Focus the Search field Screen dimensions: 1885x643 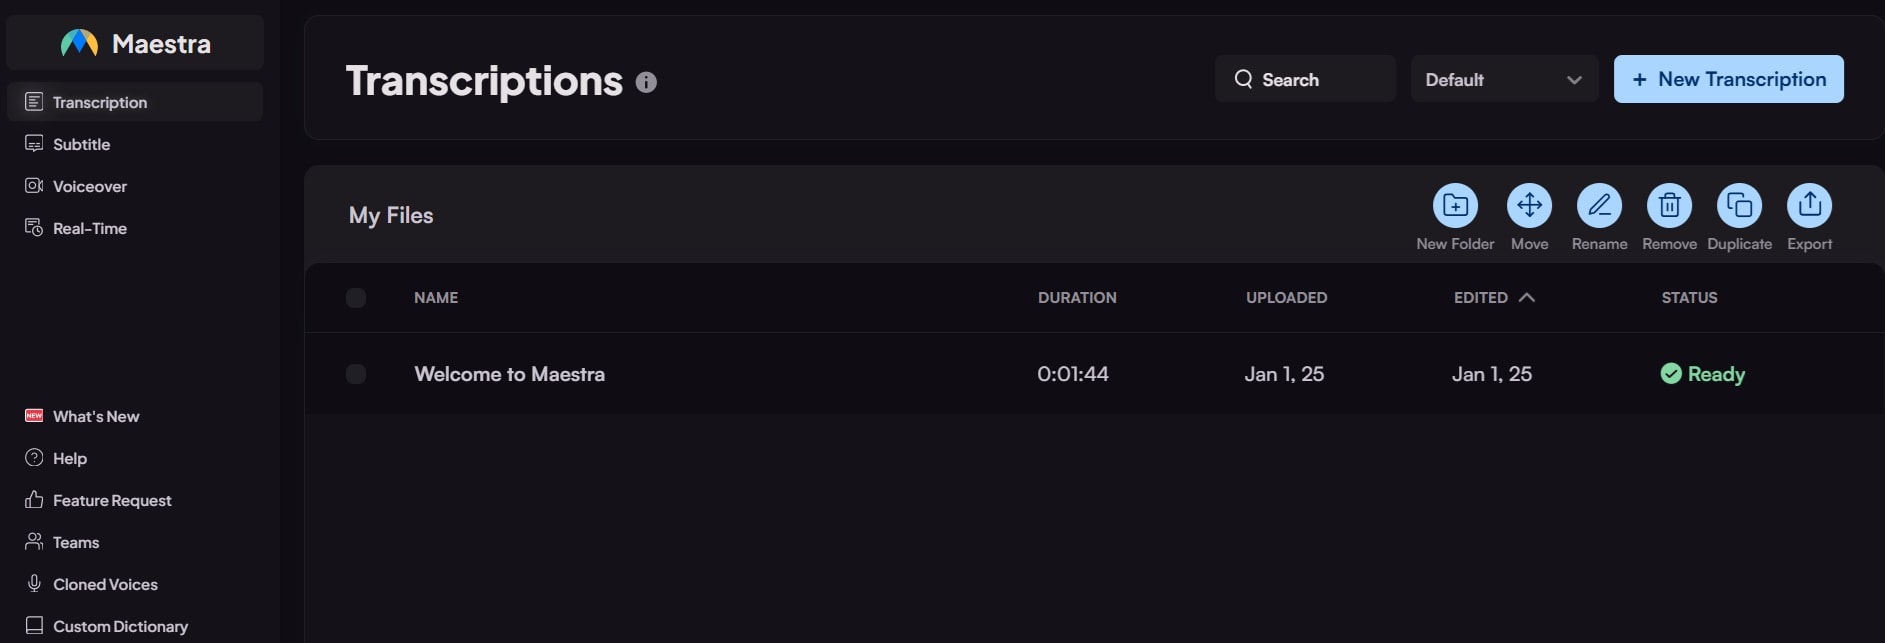[1305, 79]
